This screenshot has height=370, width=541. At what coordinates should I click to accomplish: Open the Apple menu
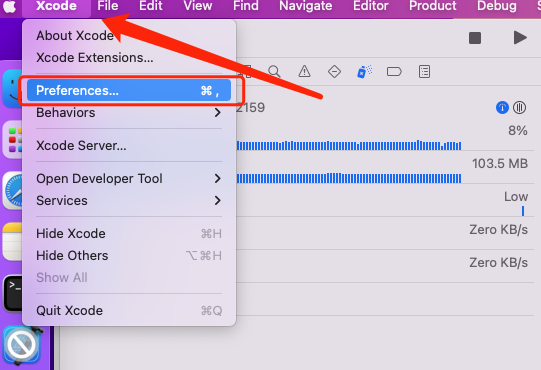pyautogui.click(x=9, y=6)
